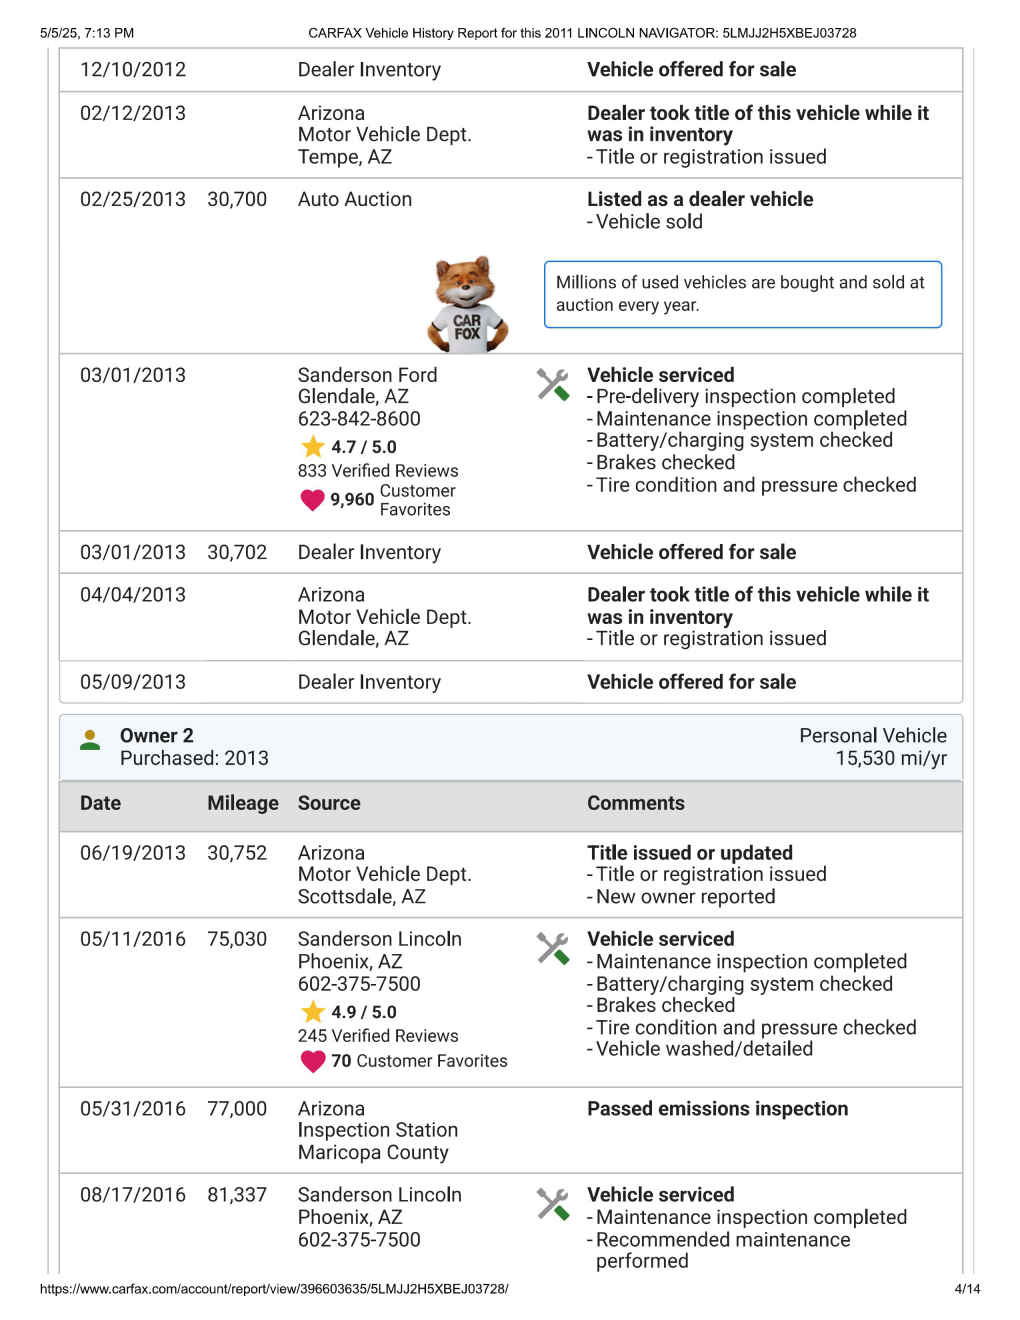Click the yellow star rating 4.7 / 5.0

(313, 446)
